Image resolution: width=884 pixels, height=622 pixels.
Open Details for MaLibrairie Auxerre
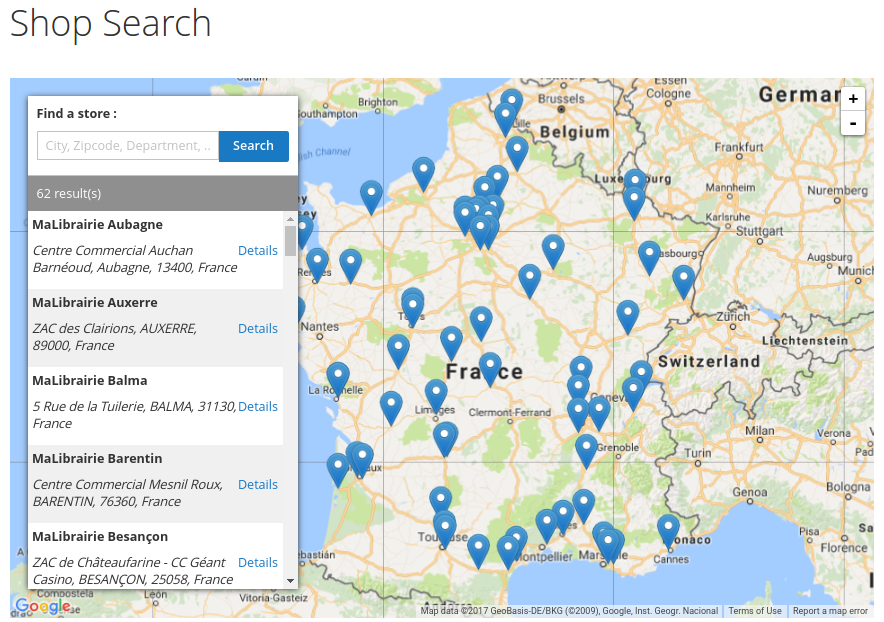258,328
